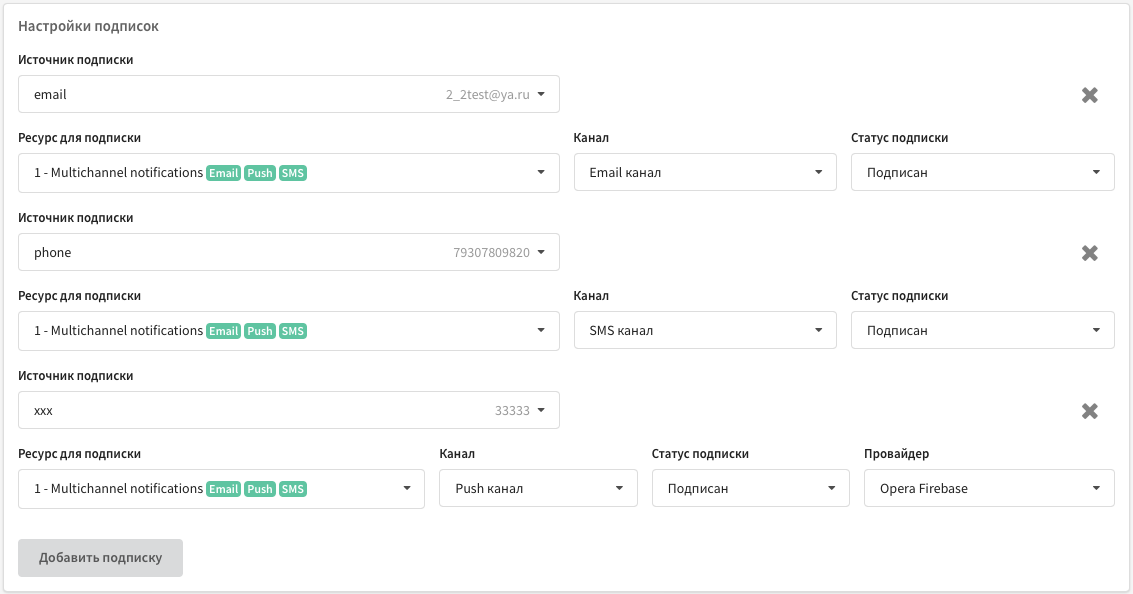The image size is (1133, 594).
Task: Open the email source dropdown
Action: click(289, 94)
